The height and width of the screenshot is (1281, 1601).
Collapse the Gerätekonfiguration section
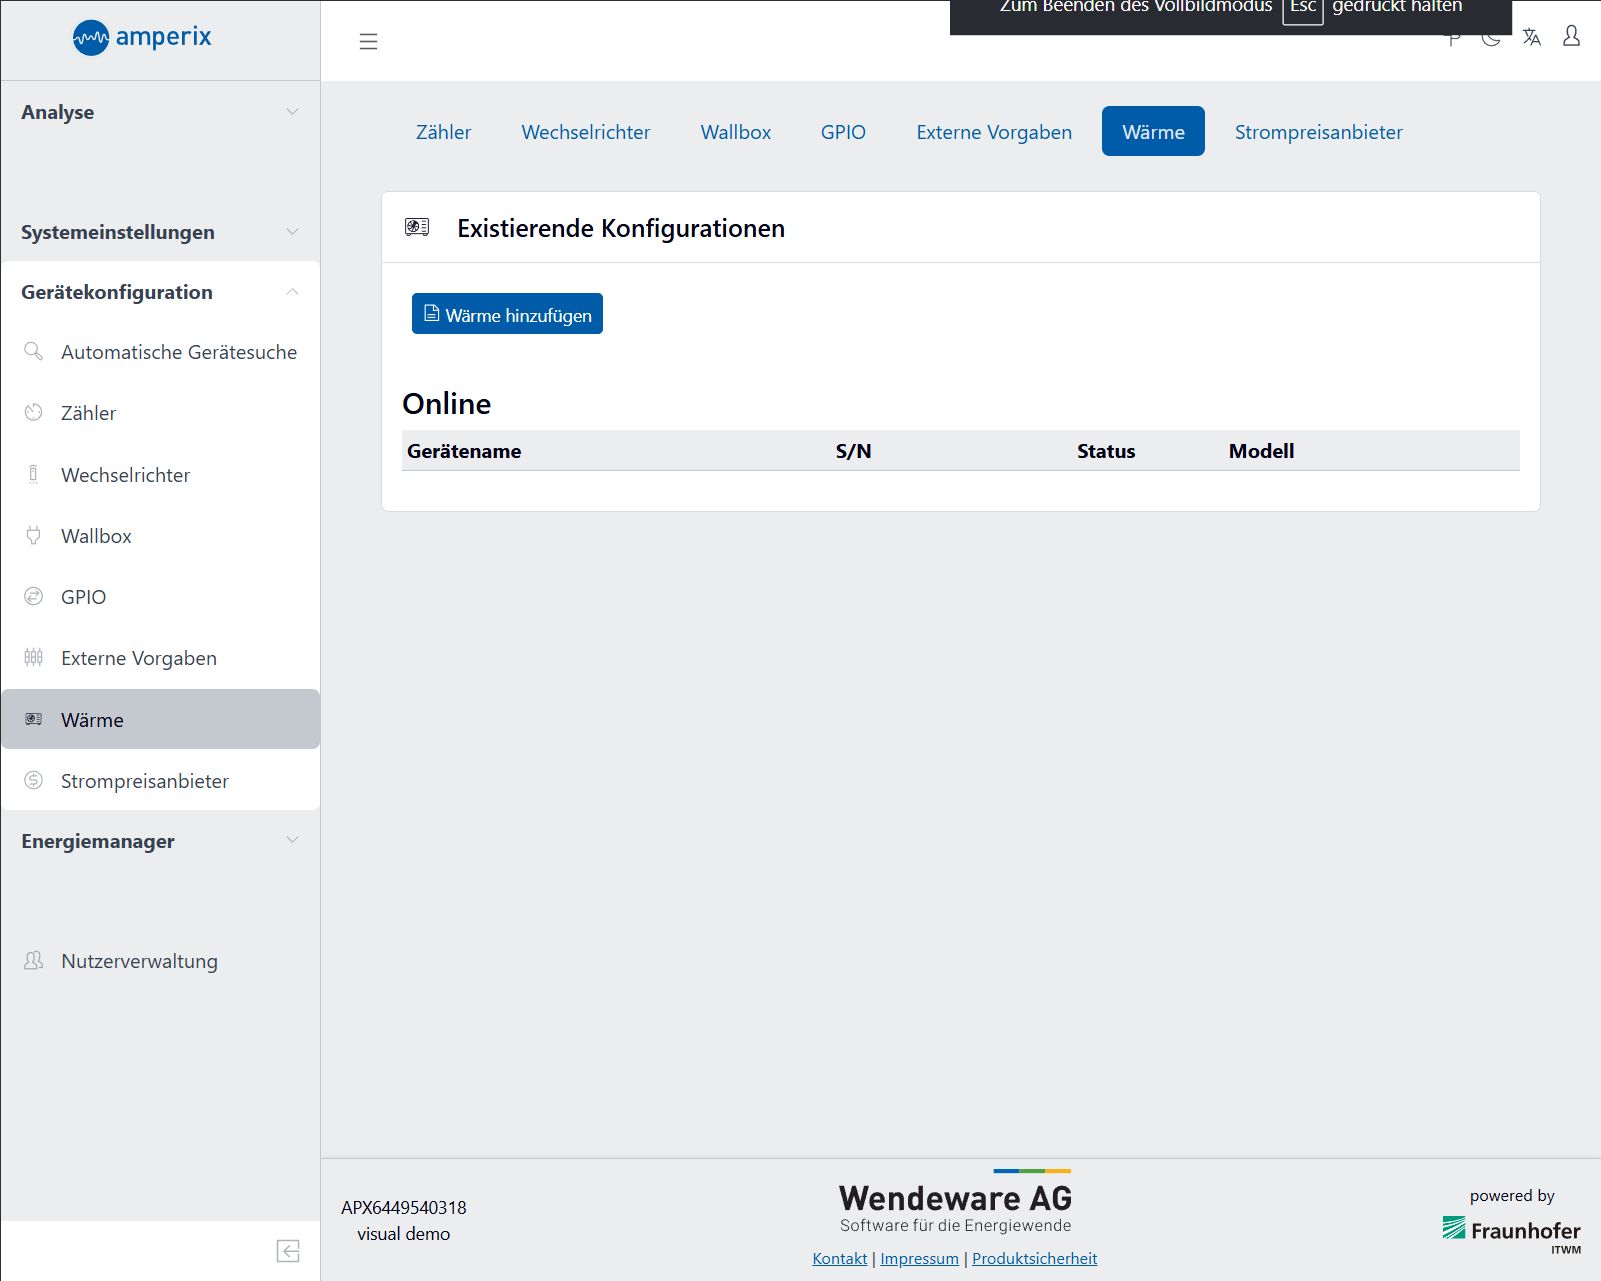point(160,292)
